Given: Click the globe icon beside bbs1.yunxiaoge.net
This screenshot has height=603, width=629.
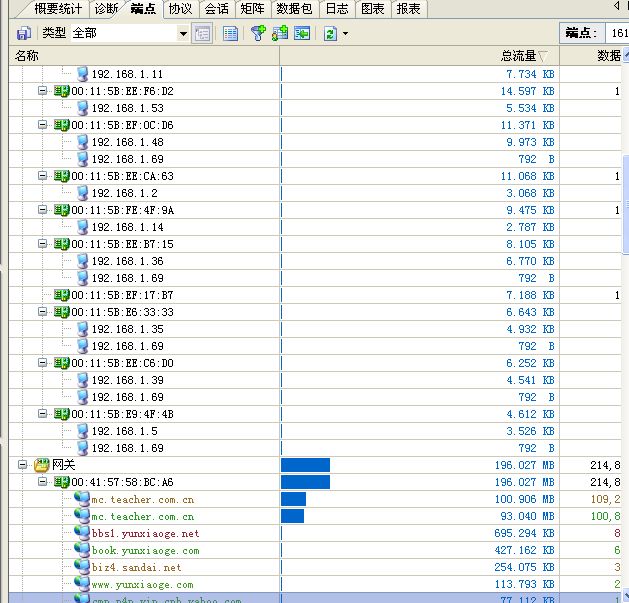Looking at the screenshot, I should (x=81, y=533).
